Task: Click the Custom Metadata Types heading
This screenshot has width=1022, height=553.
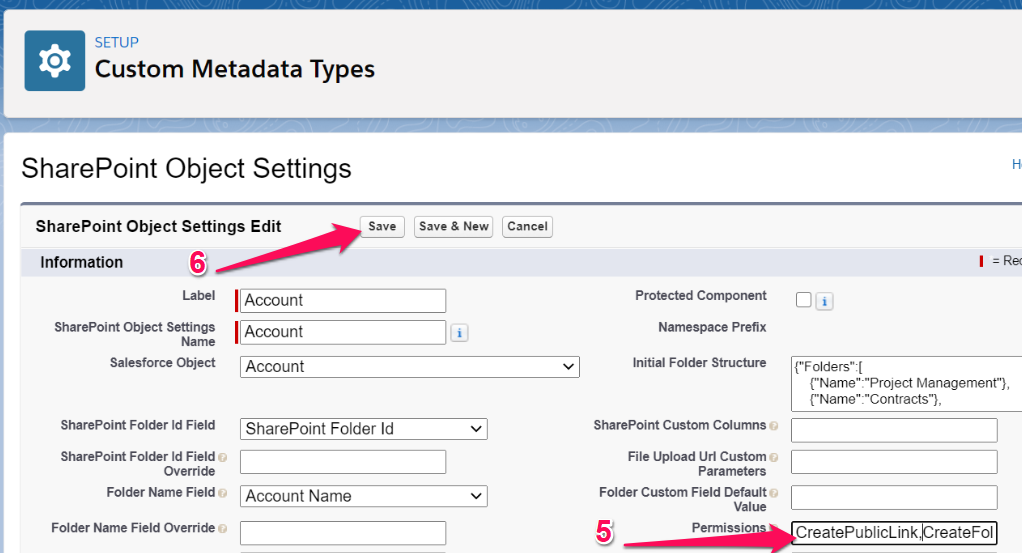Action: [235, 69]
